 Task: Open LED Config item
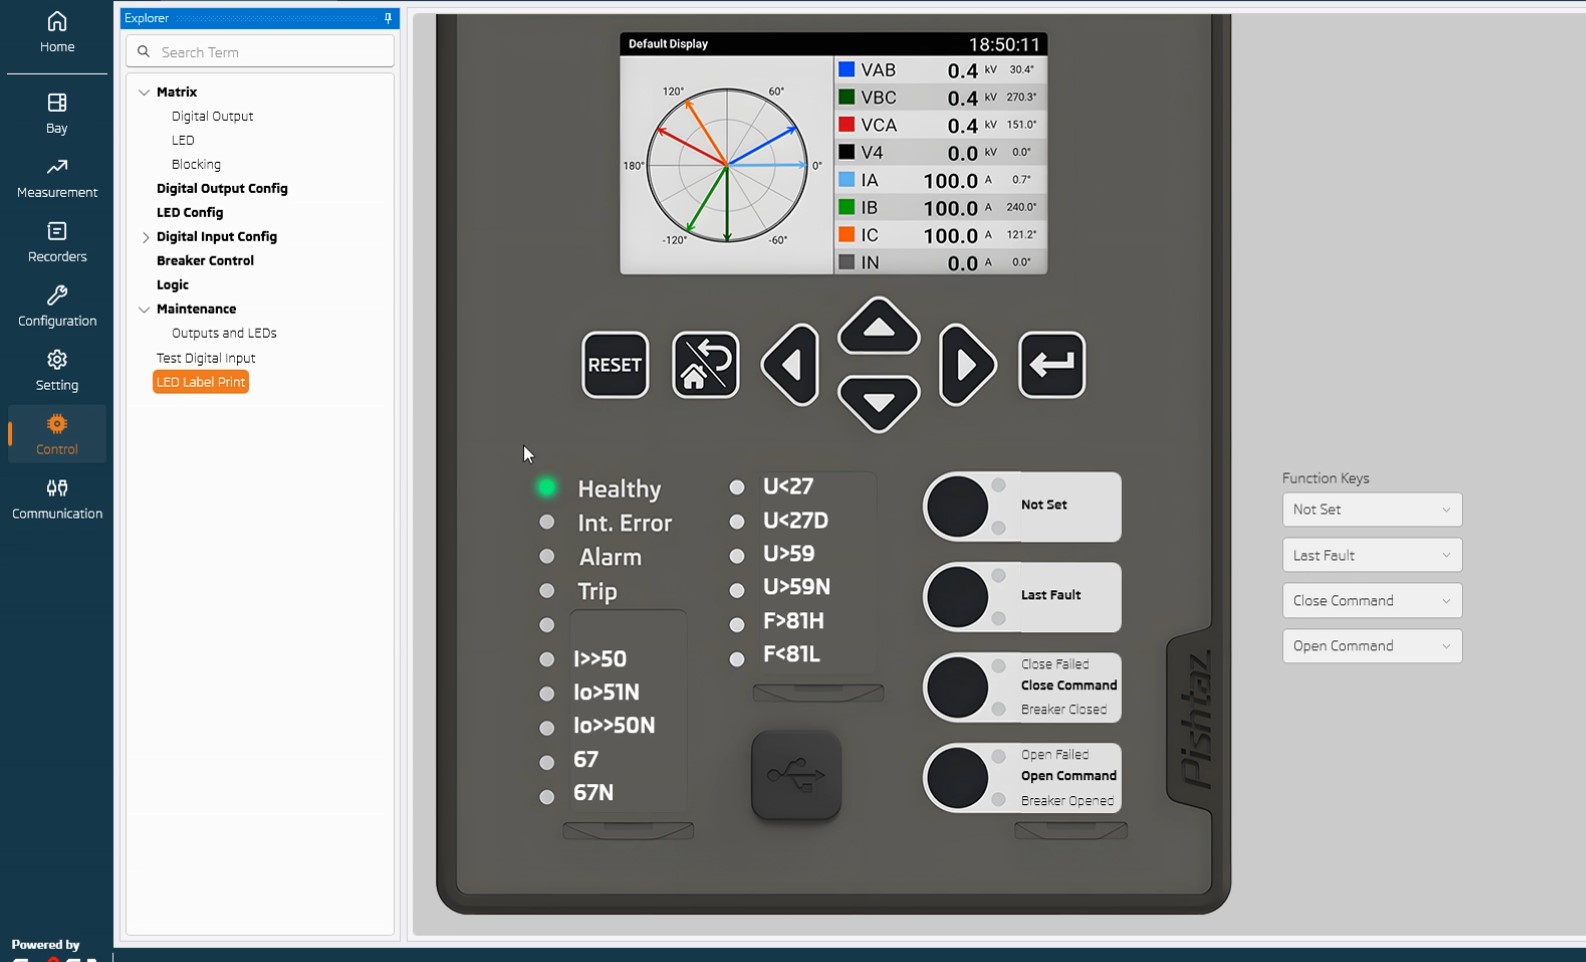tap(190, 212)
